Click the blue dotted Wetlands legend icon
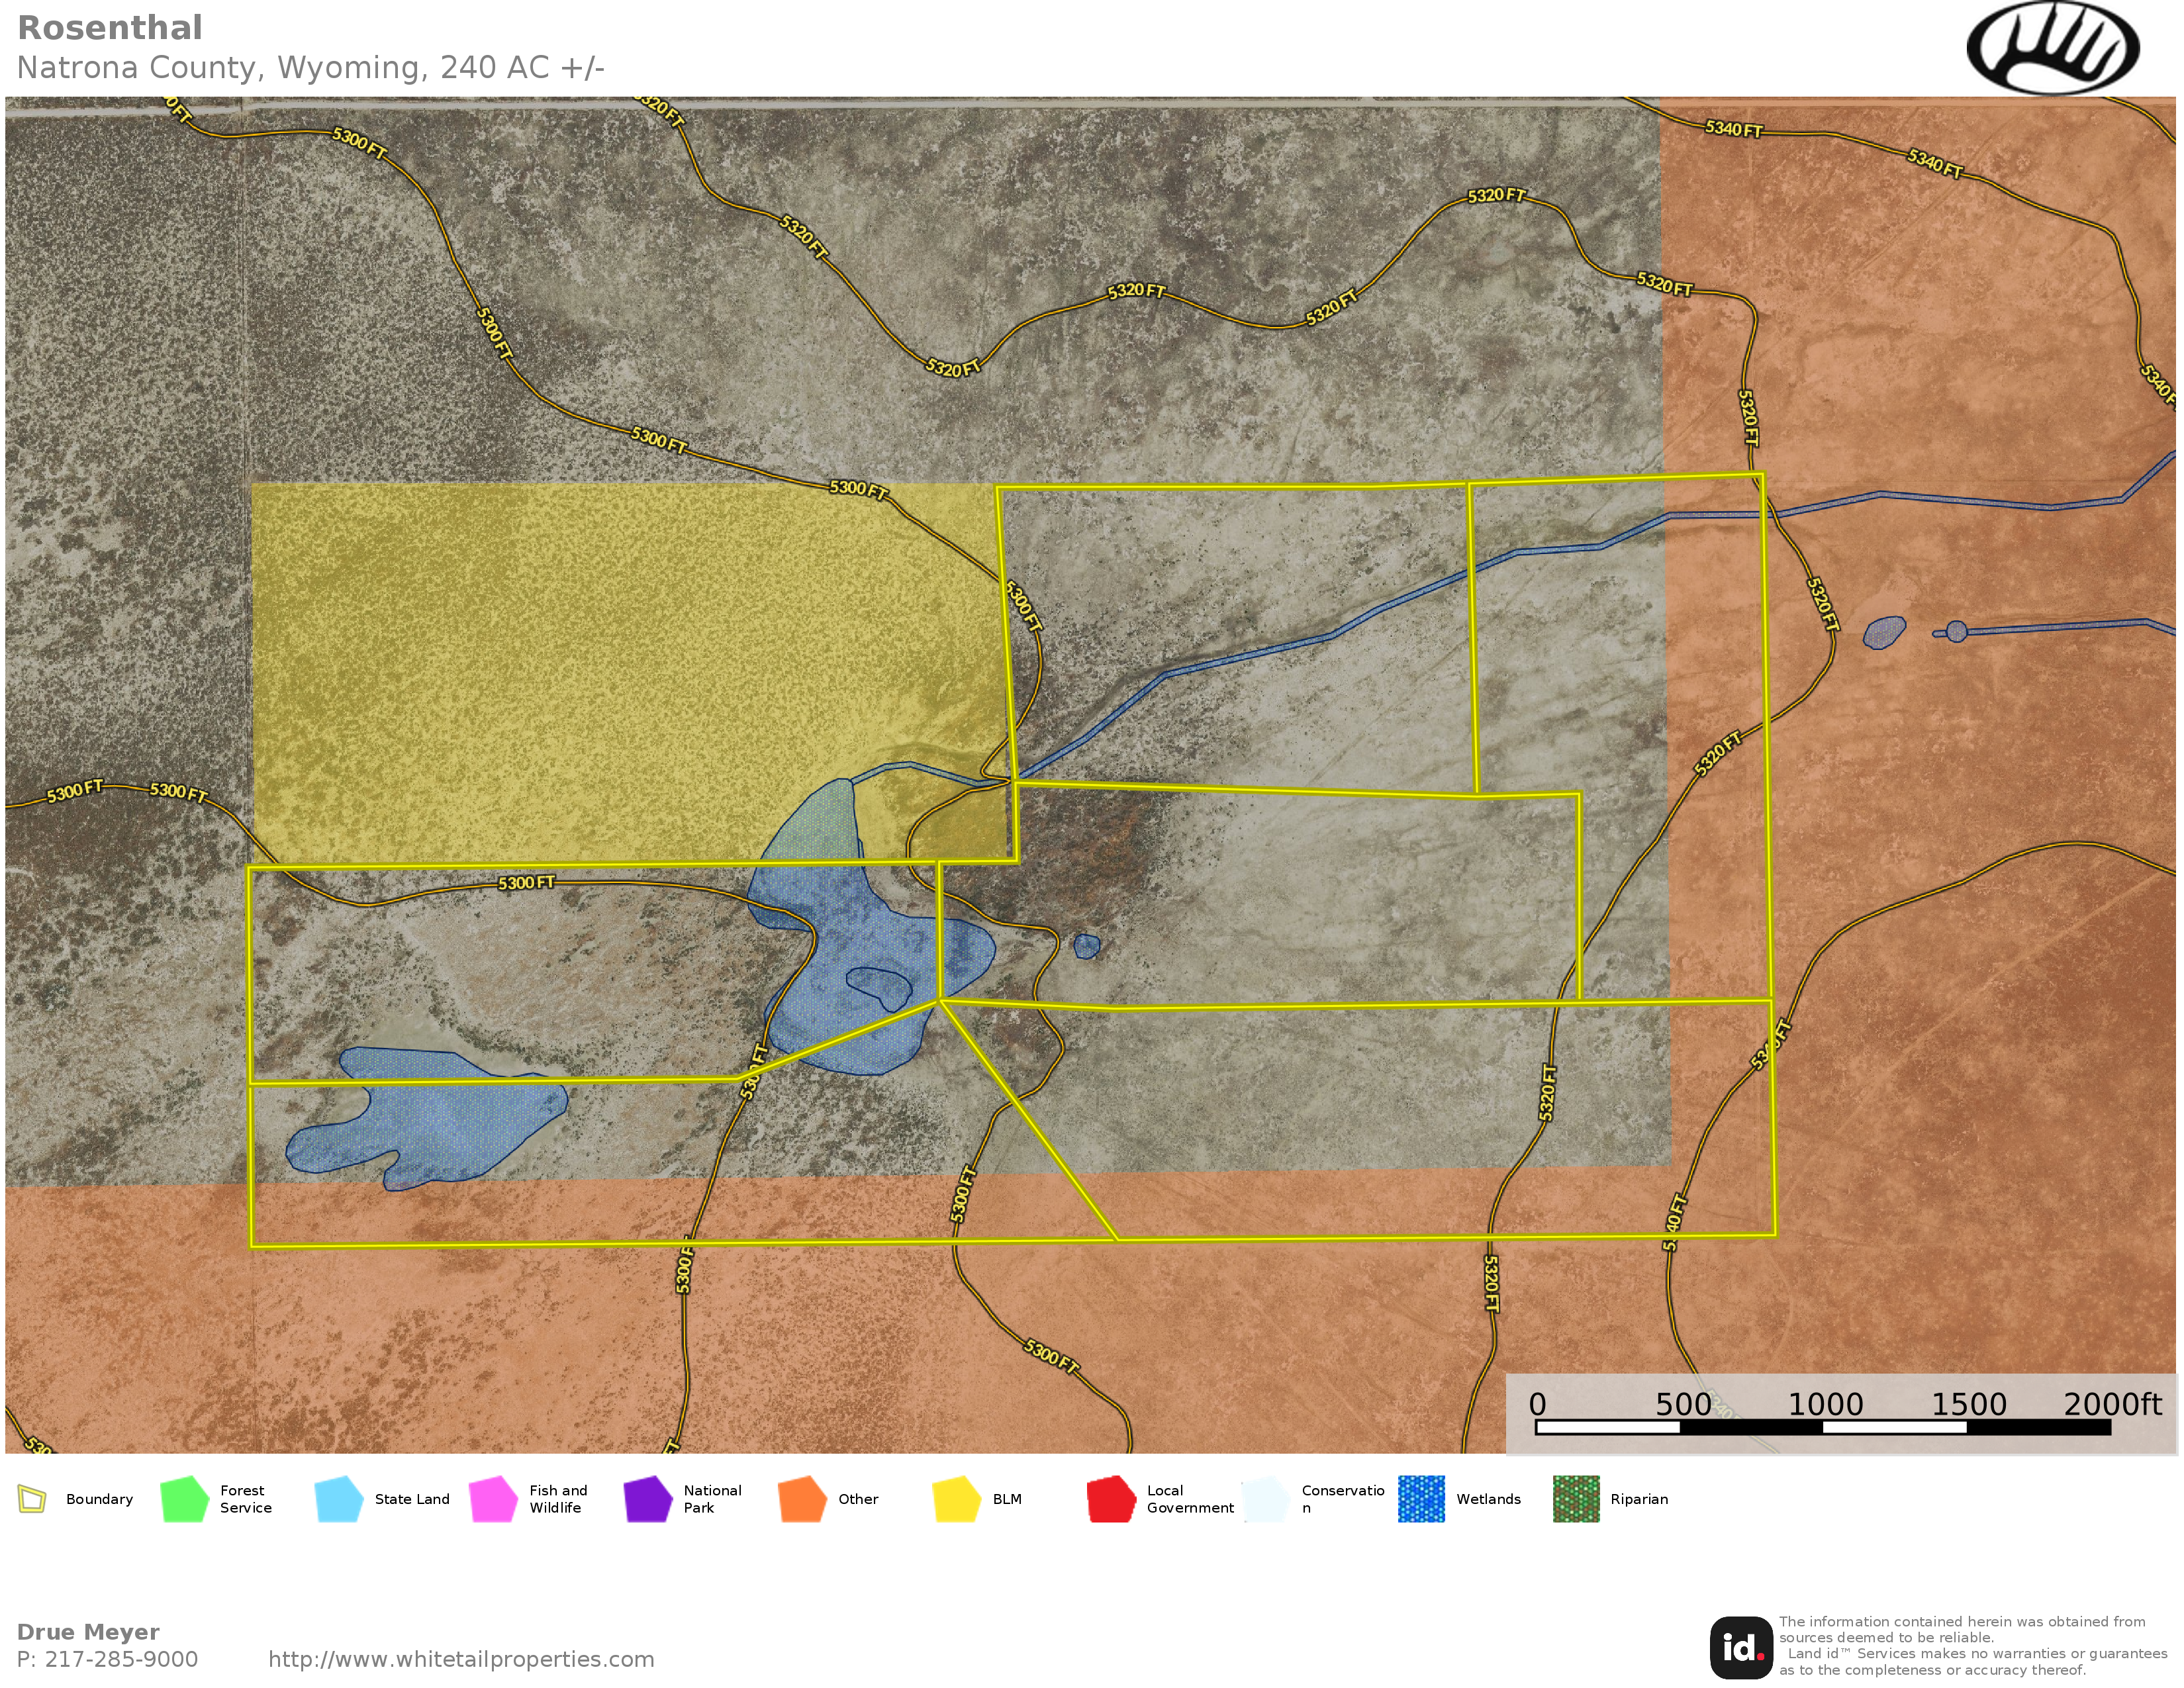 pyautogui.click(x=1421, y=1499)
